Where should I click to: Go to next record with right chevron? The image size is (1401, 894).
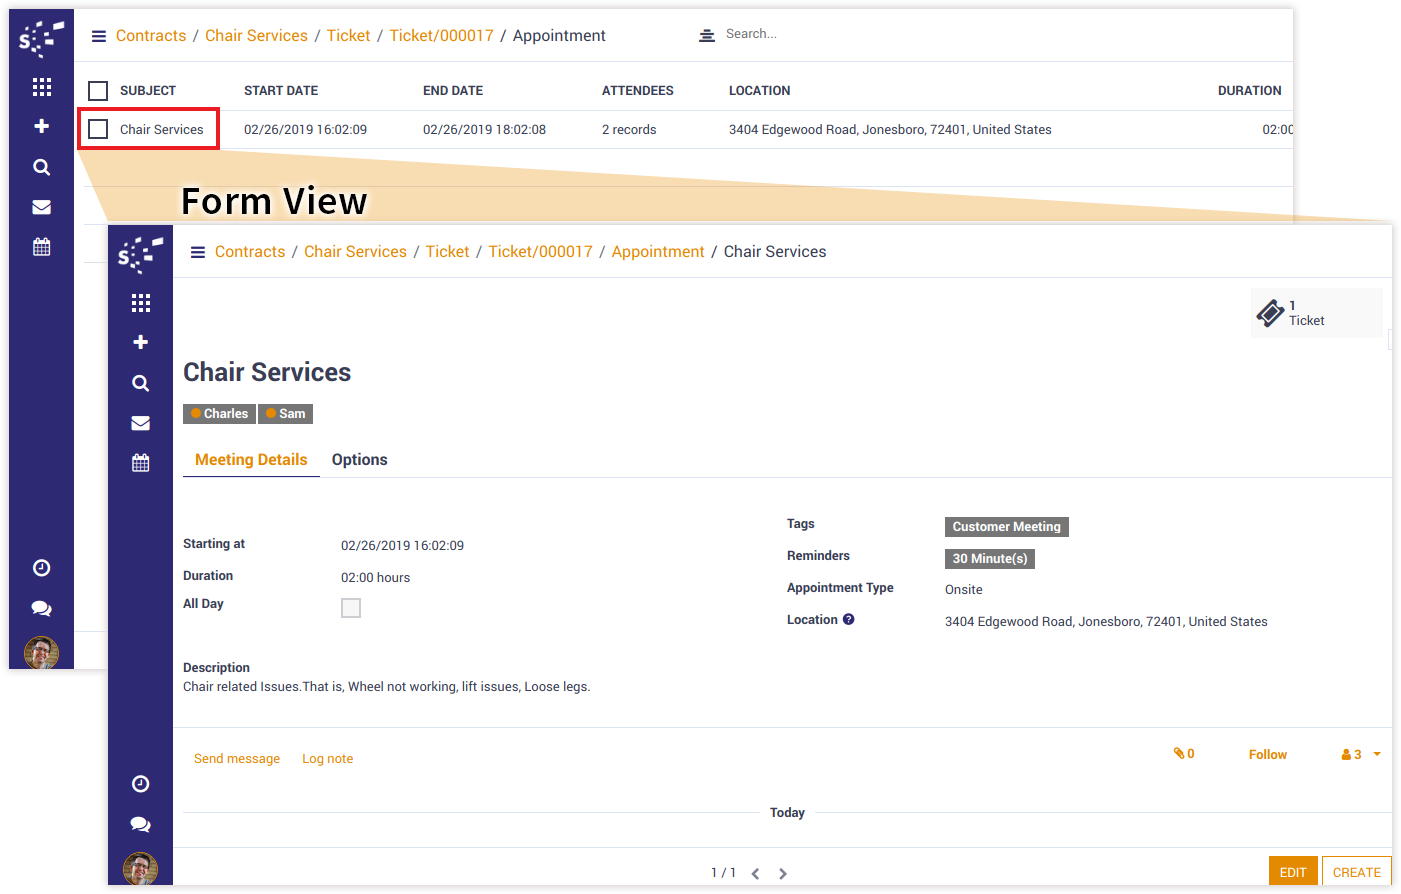coord(783,873)
